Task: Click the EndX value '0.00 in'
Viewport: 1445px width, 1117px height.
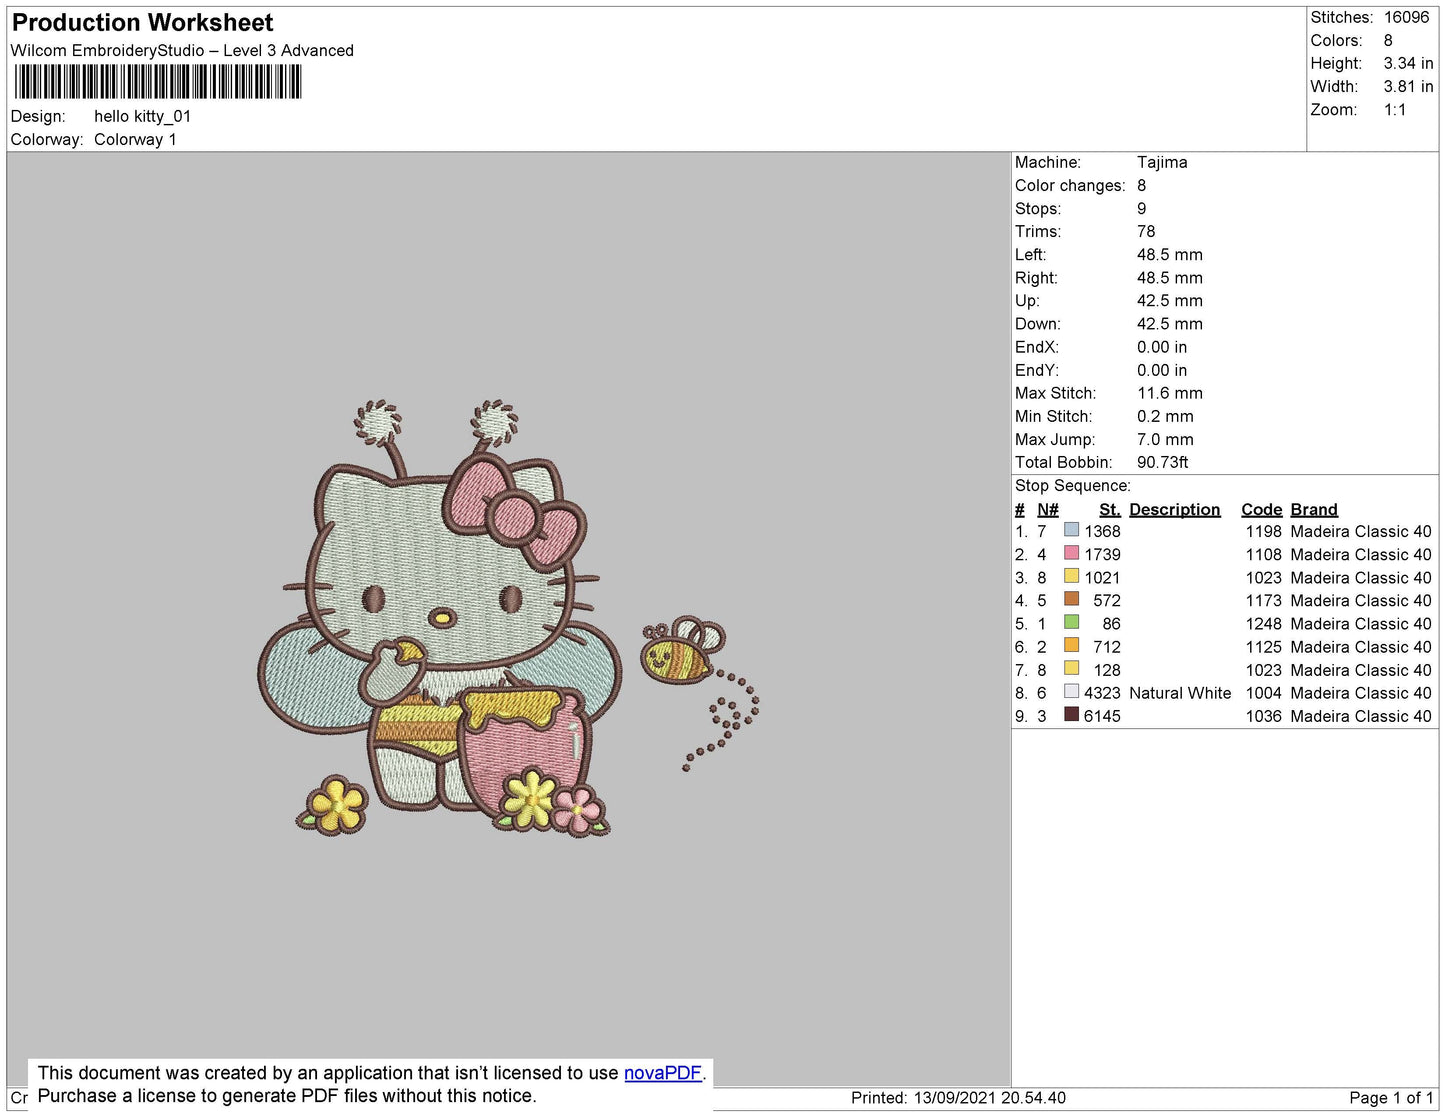Action: (1162, 347)
